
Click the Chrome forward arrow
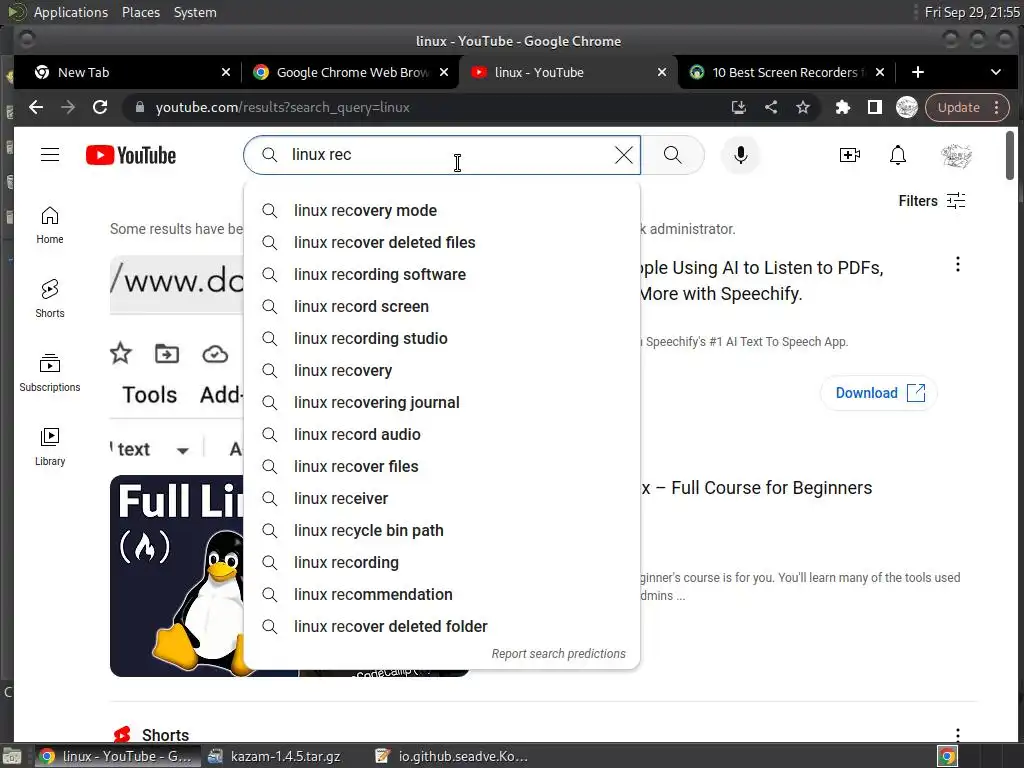tap(68, 107)
